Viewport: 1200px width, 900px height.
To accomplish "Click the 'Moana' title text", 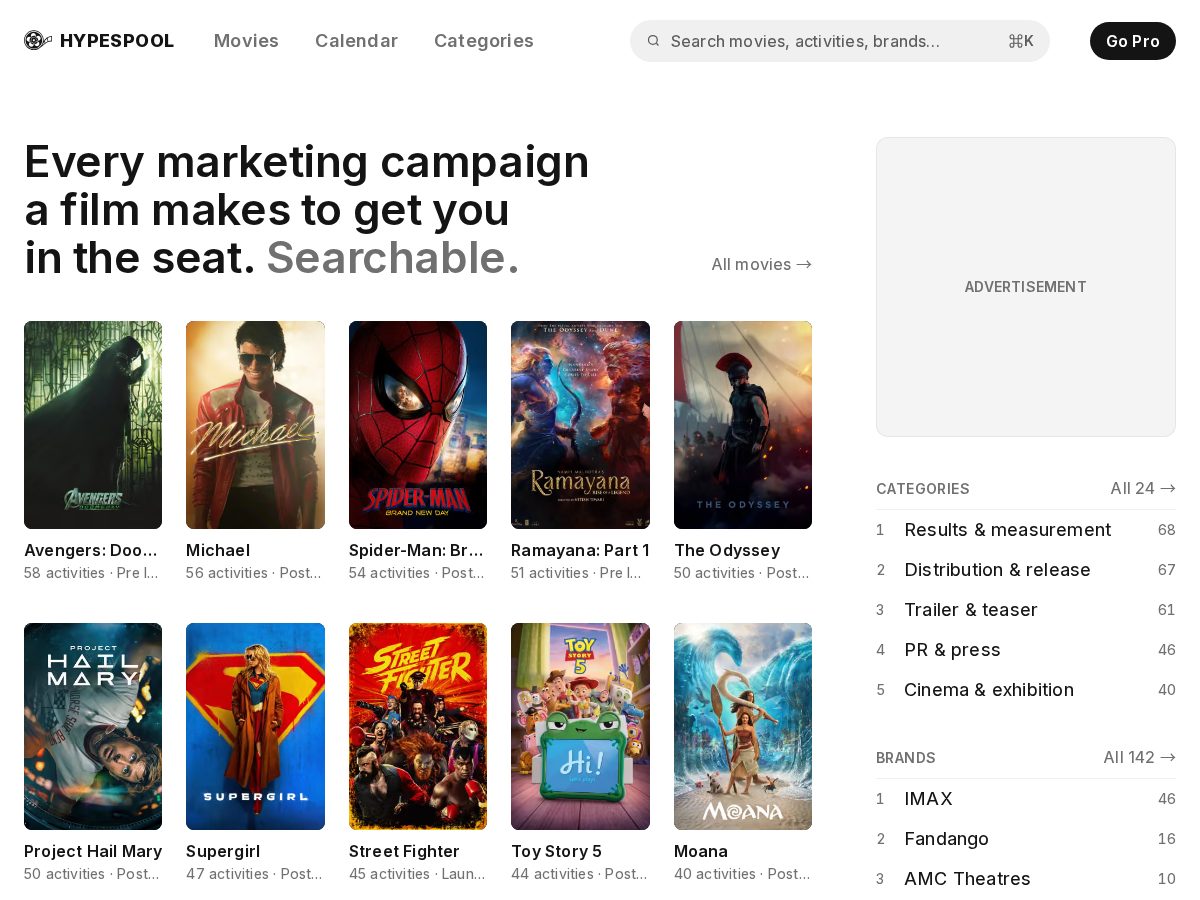I will pyautogui.click(x=701, y=851).
